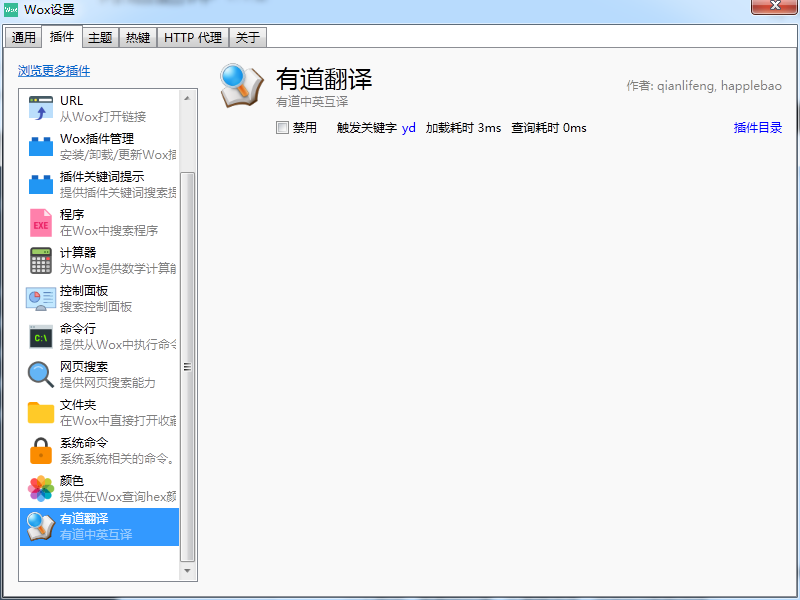Select the 网页搜索 plugin name
Screen dimensions: 800x600
coord(84,367)
